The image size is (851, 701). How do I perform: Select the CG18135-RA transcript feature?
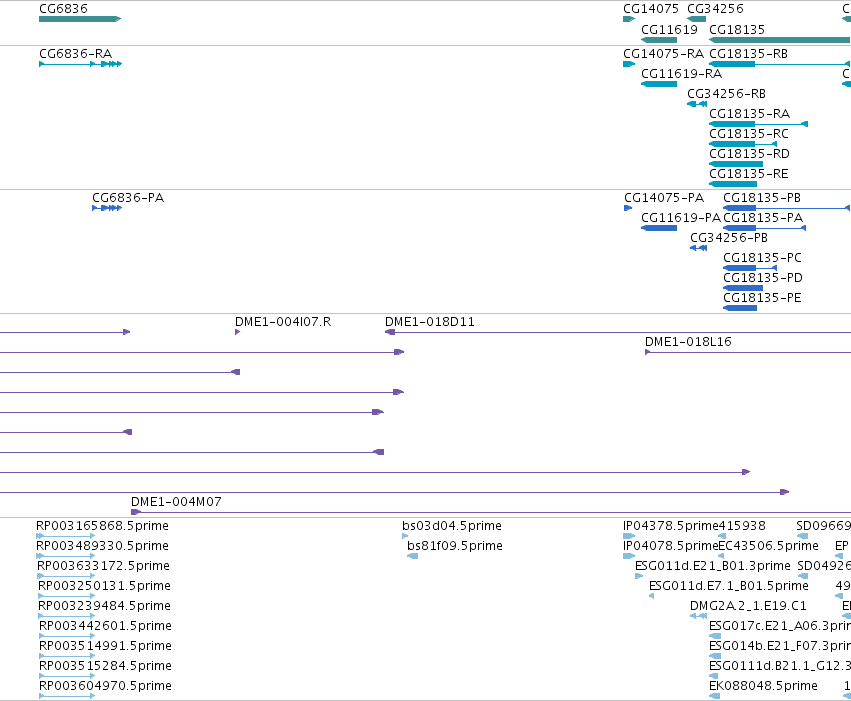(x=758, y=124)
